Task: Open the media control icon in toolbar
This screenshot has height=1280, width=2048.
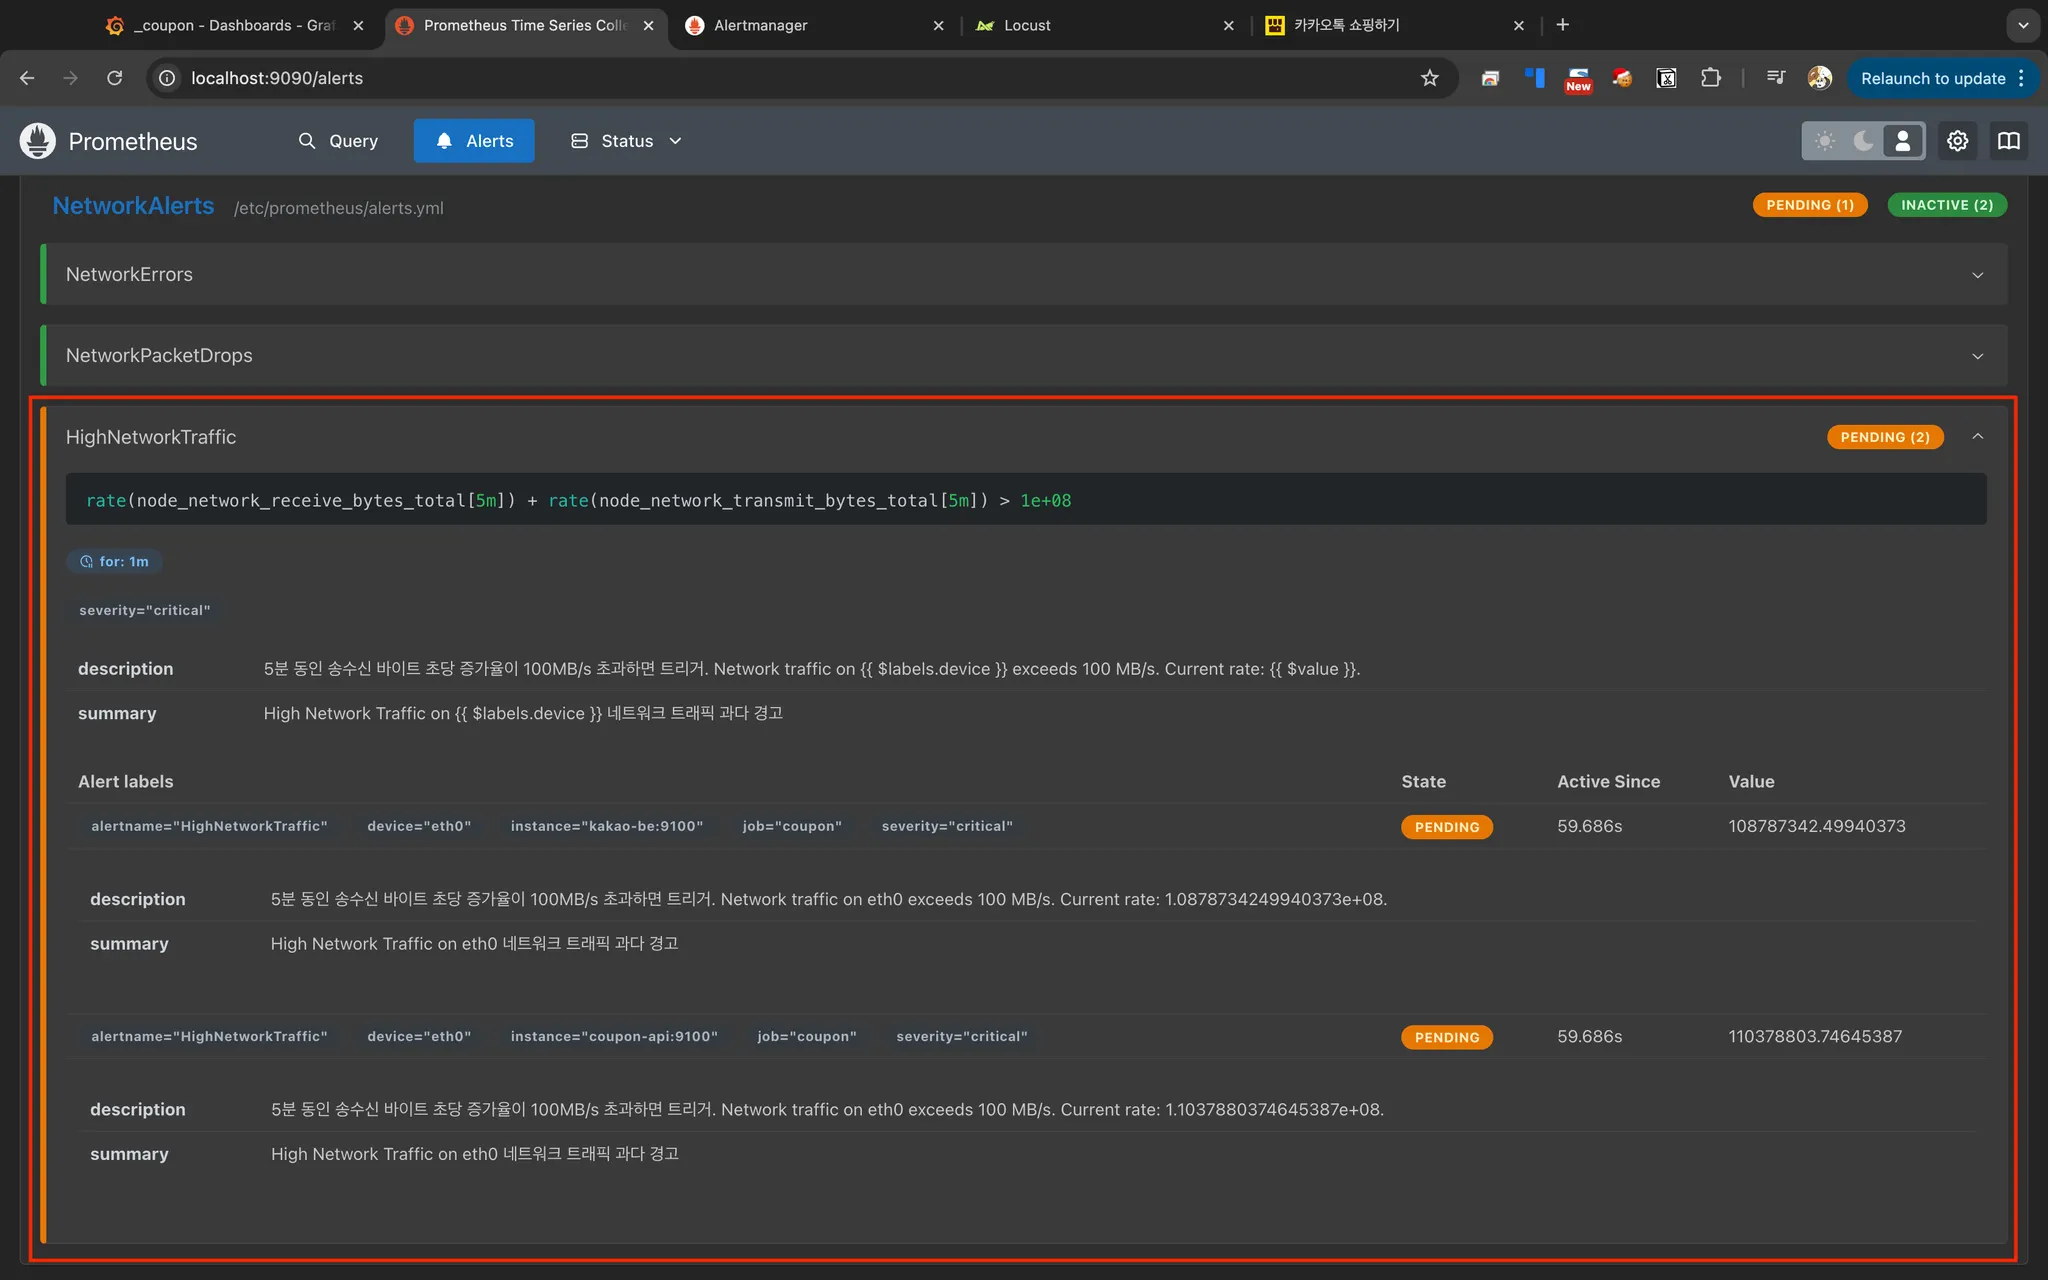Action: [1775, 78]
